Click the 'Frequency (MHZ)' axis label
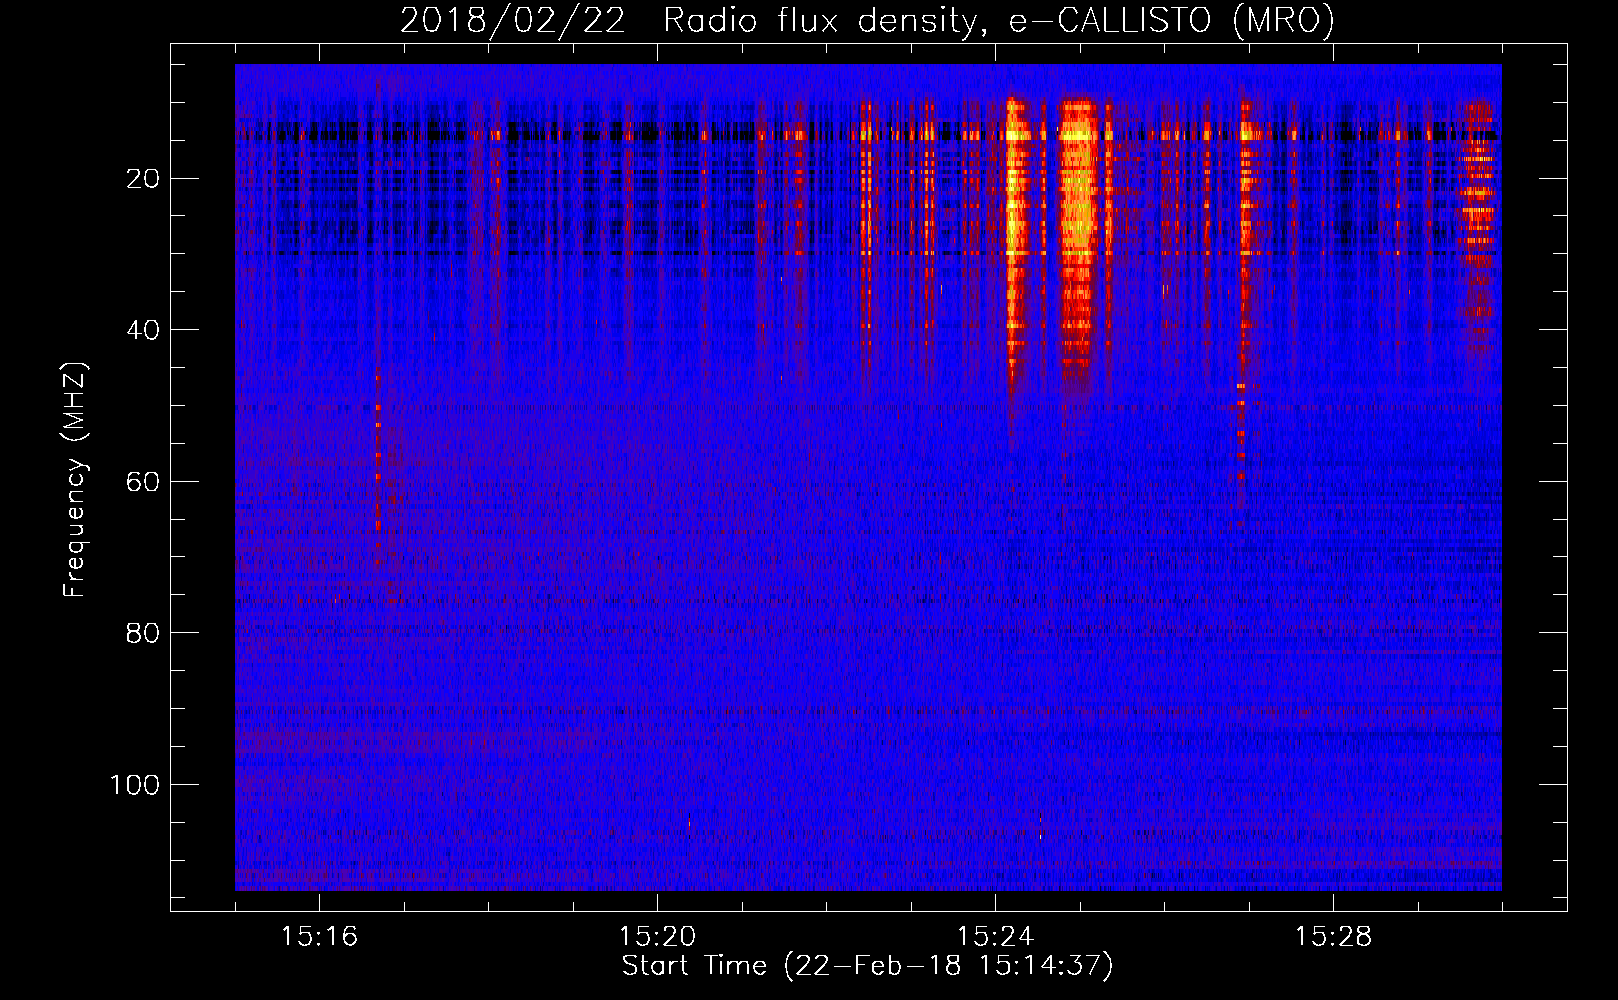Screen dimensions: 1618x1000 [x=75, y=480]
